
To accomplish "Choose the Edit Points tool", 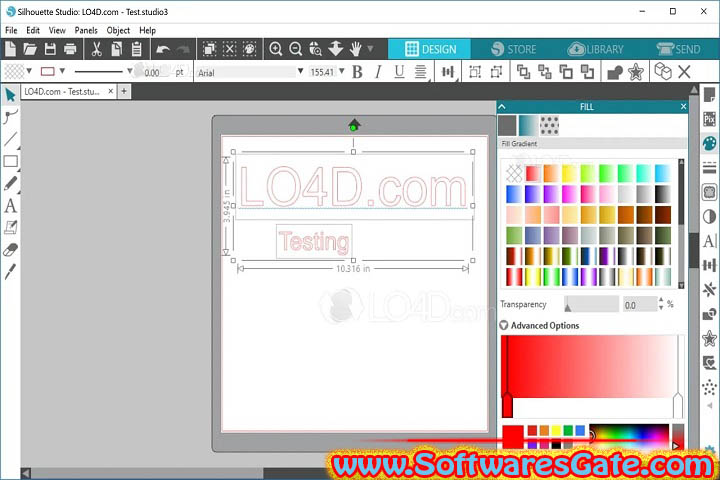I will (x=10, y=116).
